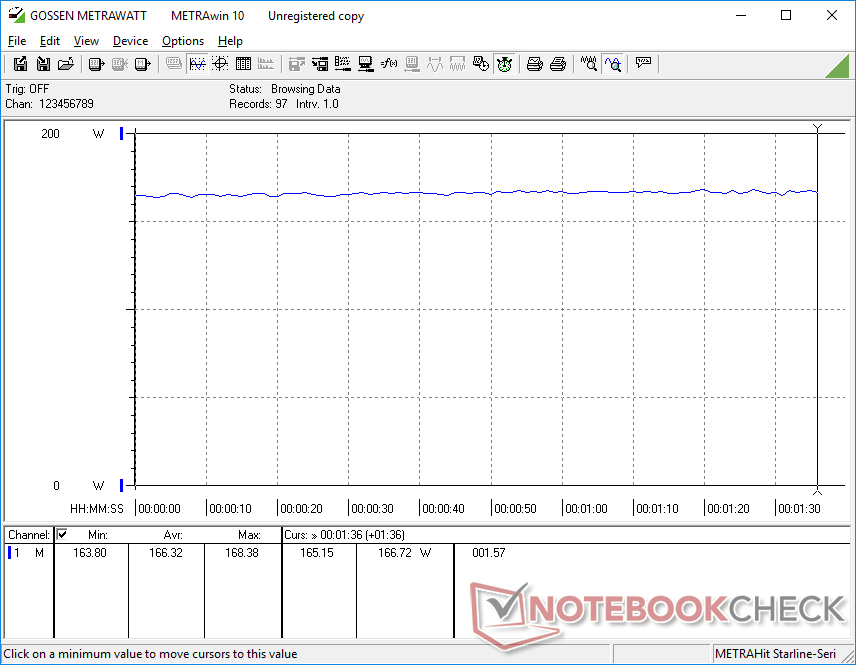
Task: Open the Edit menu
Action: [50, 41]
